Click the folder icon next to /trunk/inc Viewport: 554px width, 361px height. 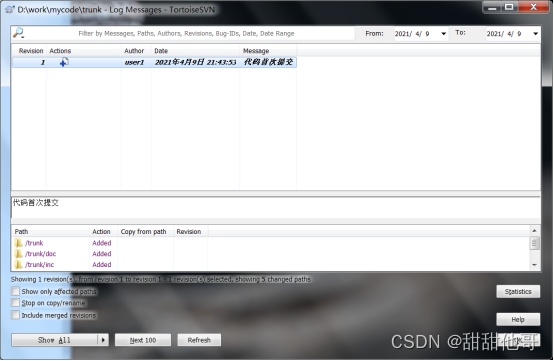(19, 265)
